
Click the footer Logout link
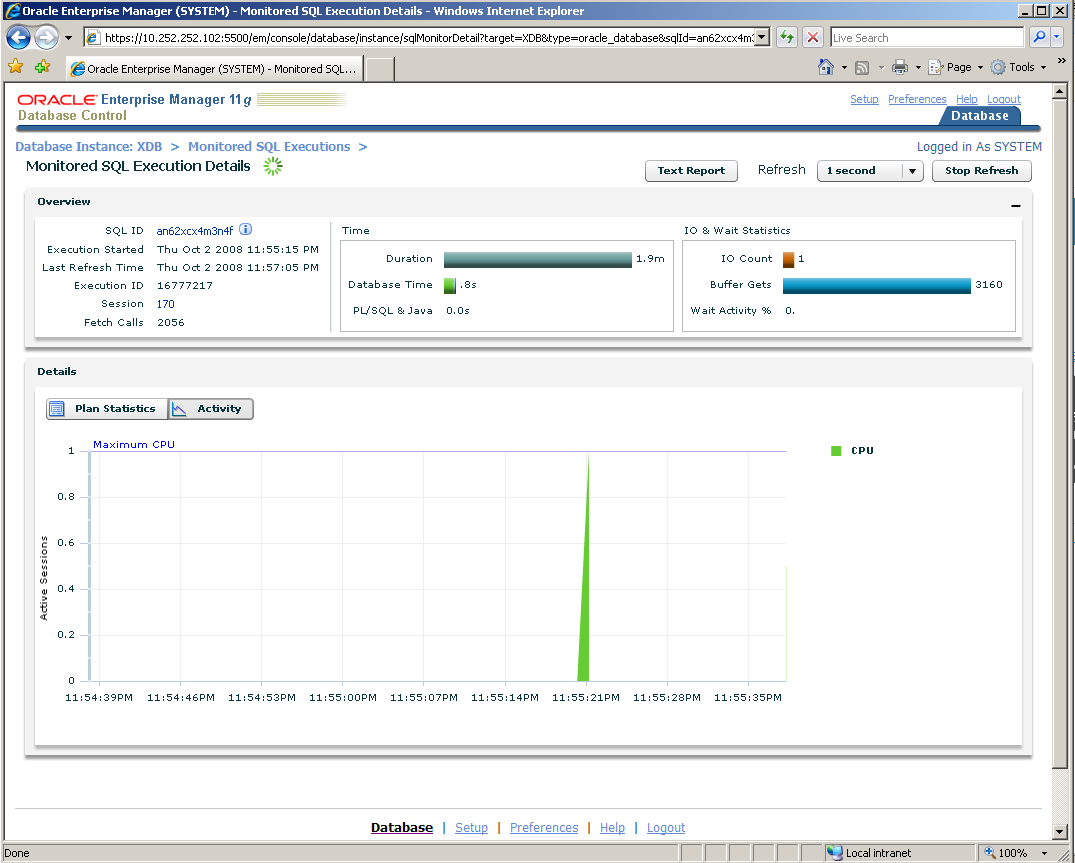pyautogui.click(x=666, y=828)
